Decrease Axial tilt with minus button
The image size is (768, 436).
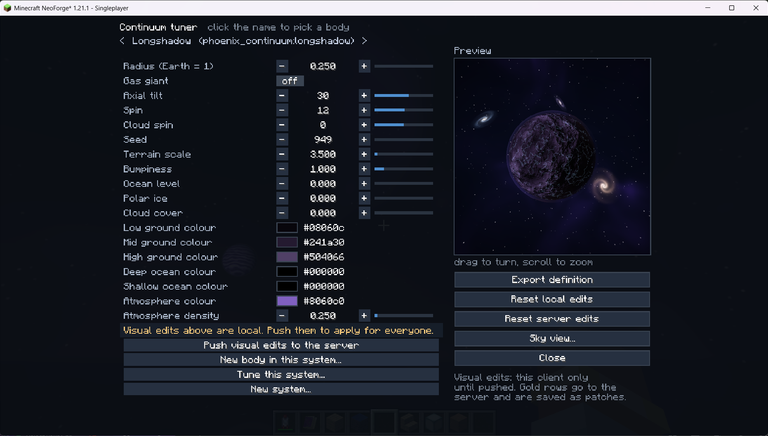(x=282, y=96)
